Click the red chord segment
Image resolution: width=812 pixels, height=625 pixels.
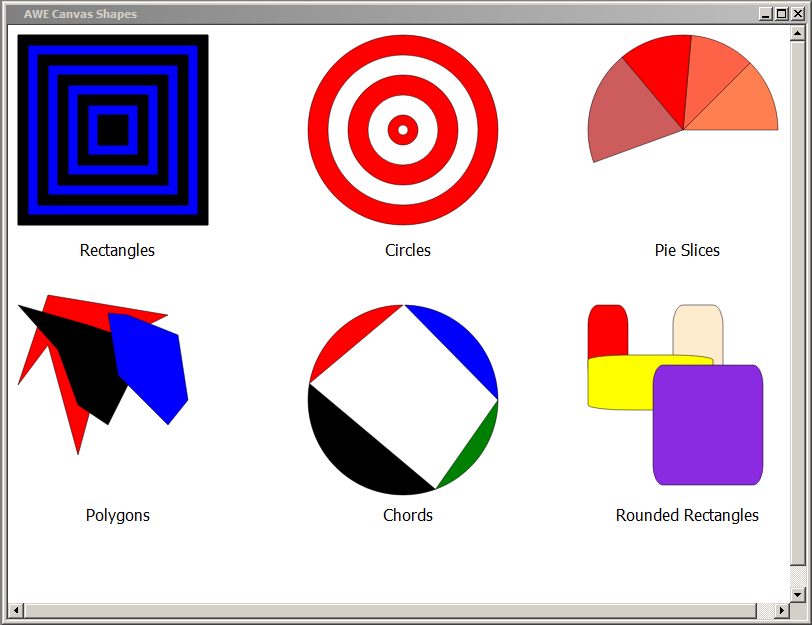(x=347, y=337)
